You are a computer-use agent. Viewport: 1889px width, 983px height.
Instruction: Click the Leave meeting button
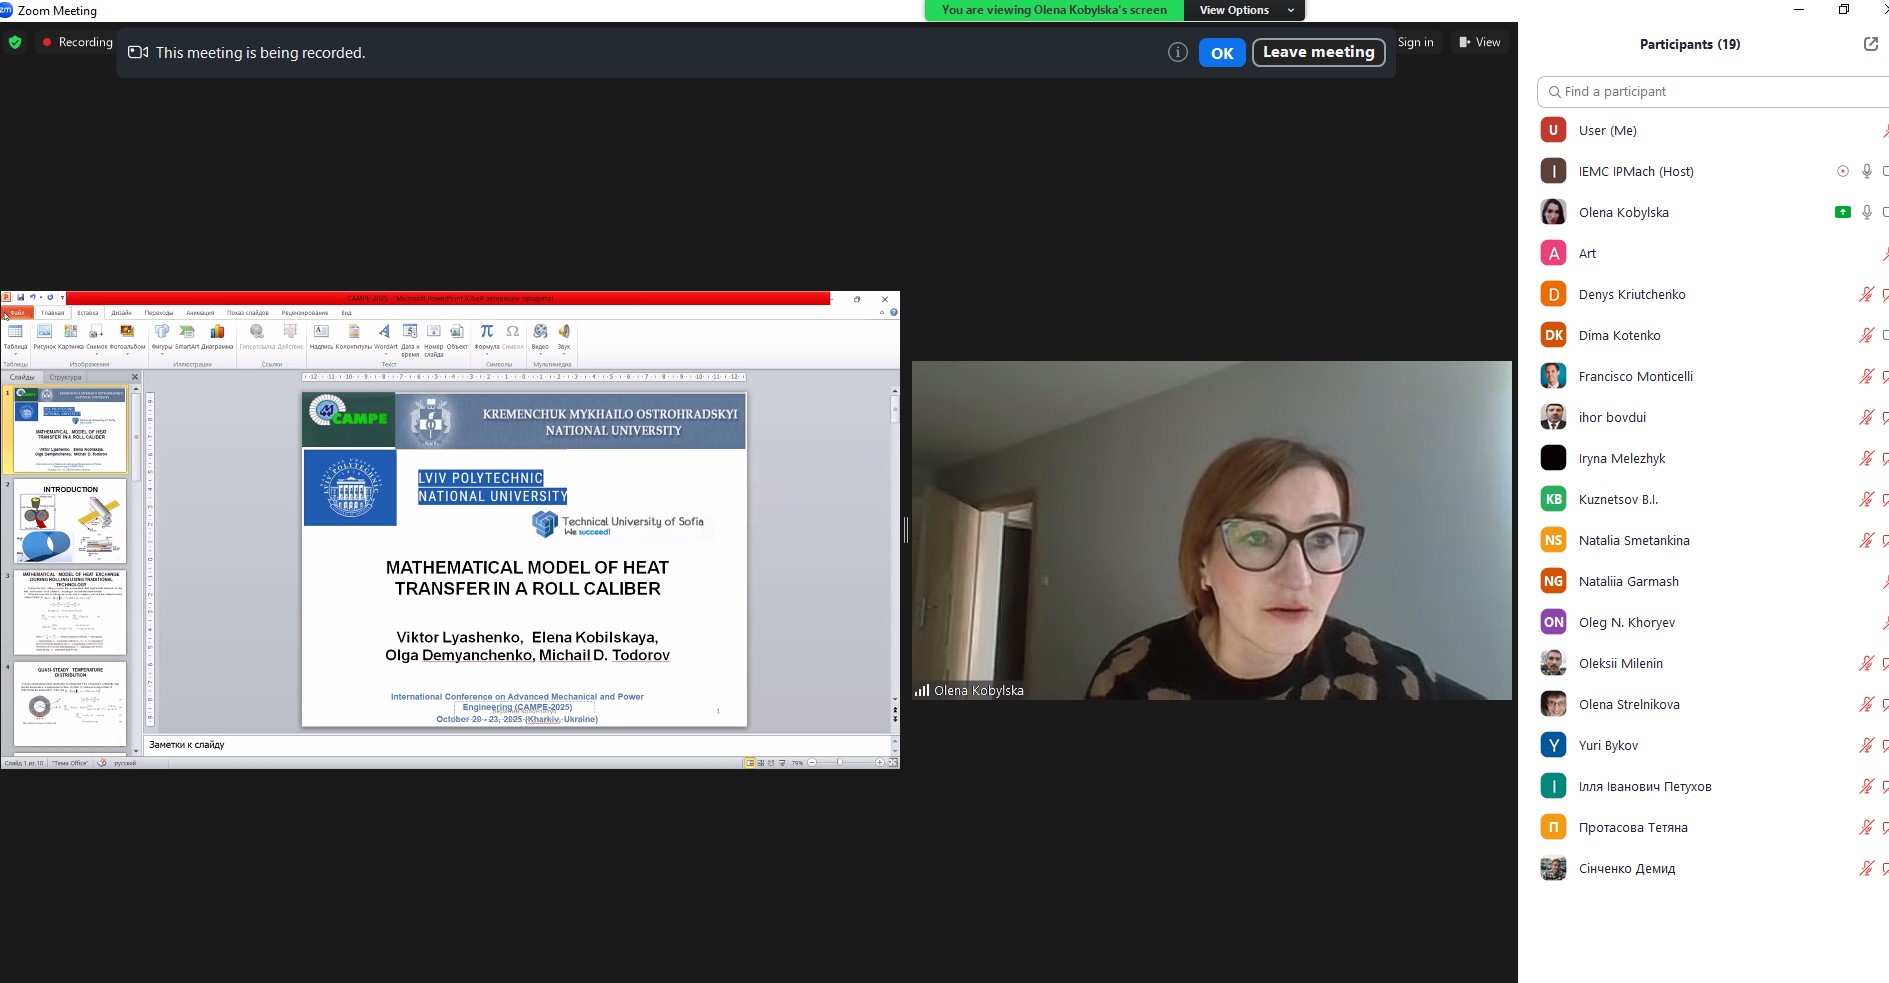click(x=1318, y=52)
